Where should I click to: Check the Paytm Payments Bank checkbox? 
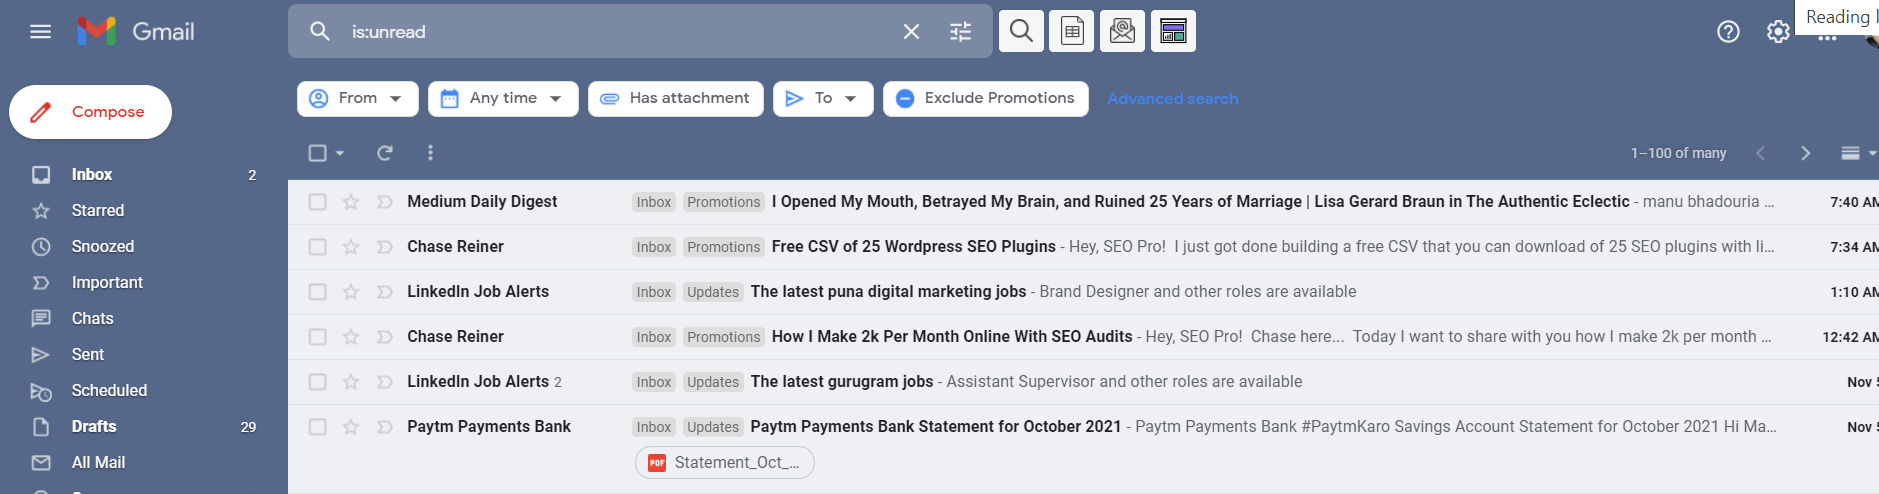coord(318,427)
